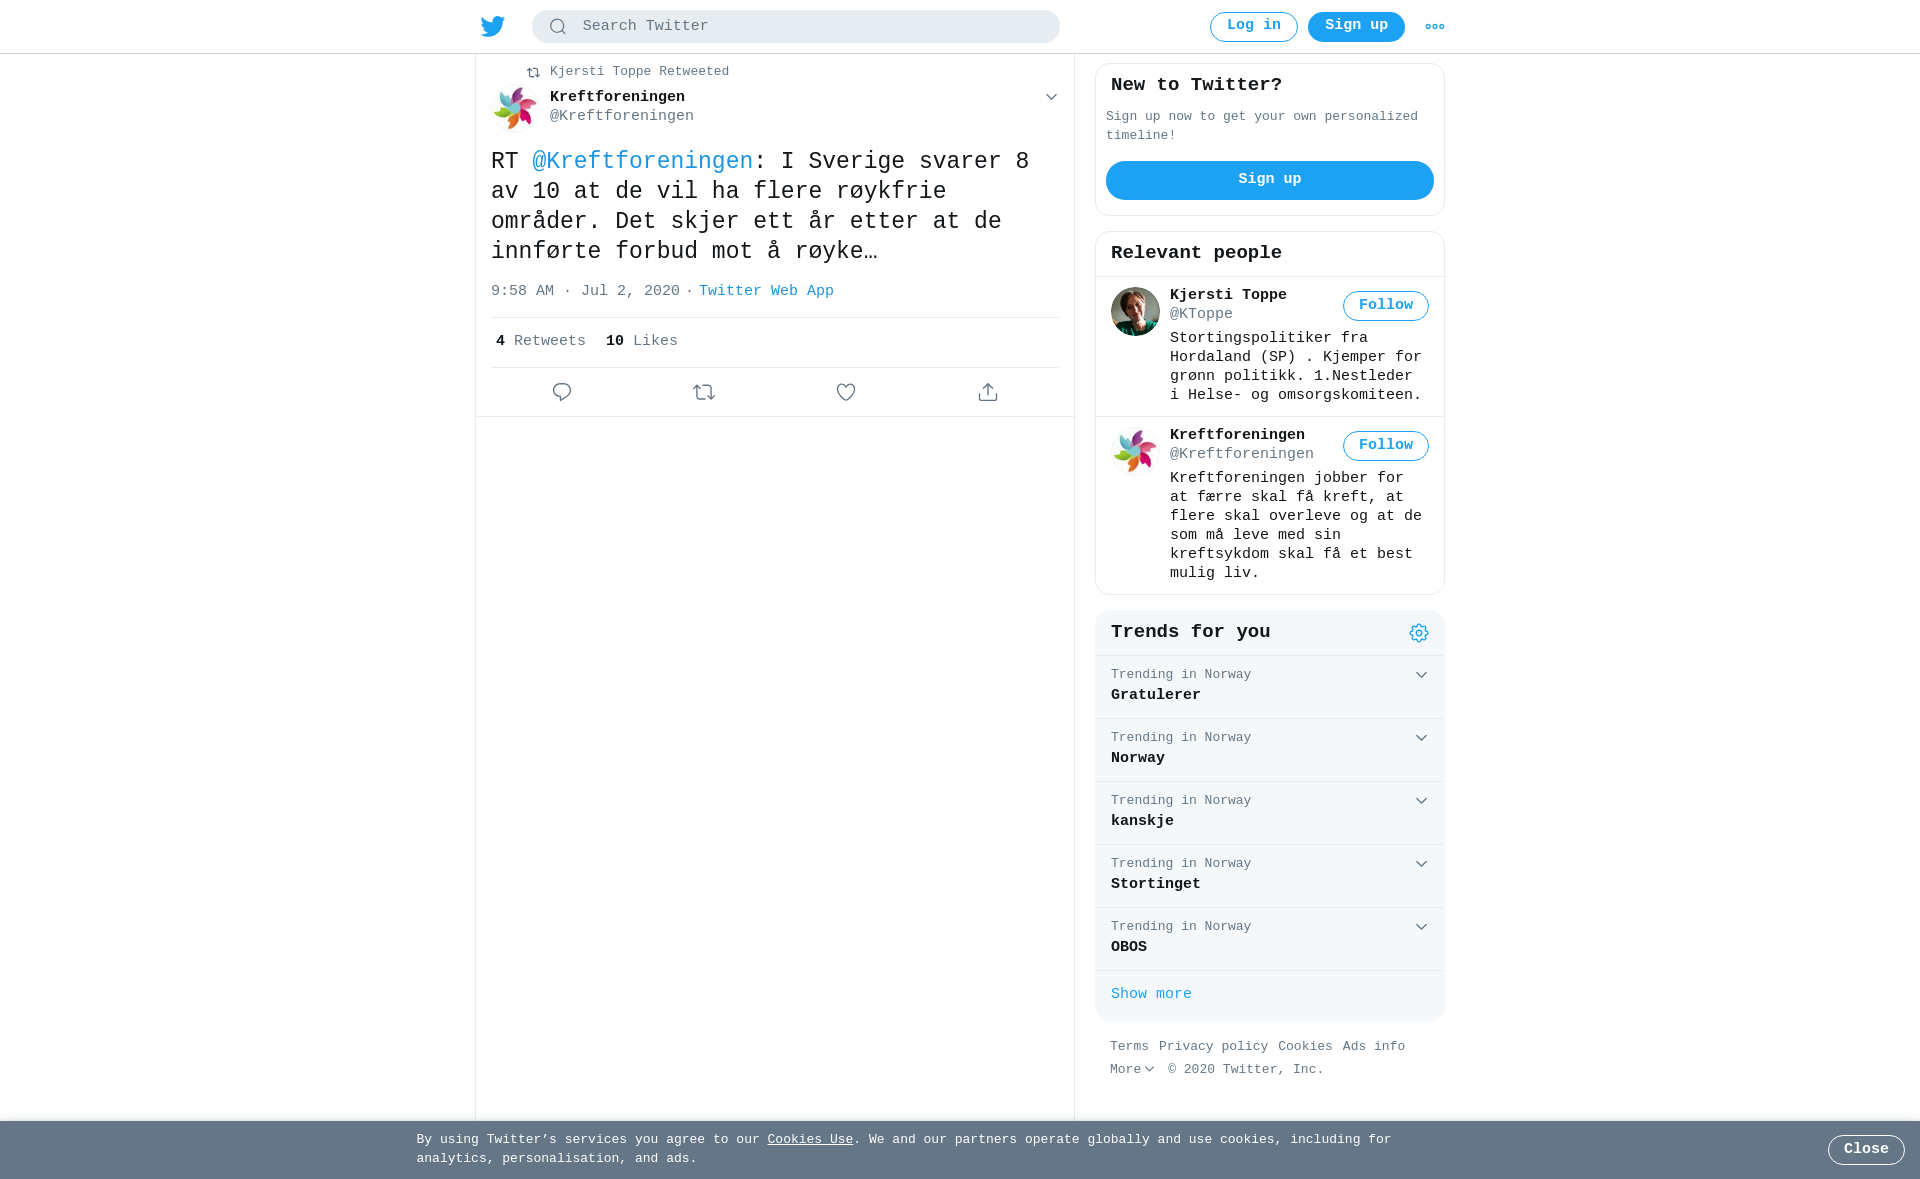Open the three-dot more menu
The height and width of the screenshot is (1179, 1920).
(1435, 27)
